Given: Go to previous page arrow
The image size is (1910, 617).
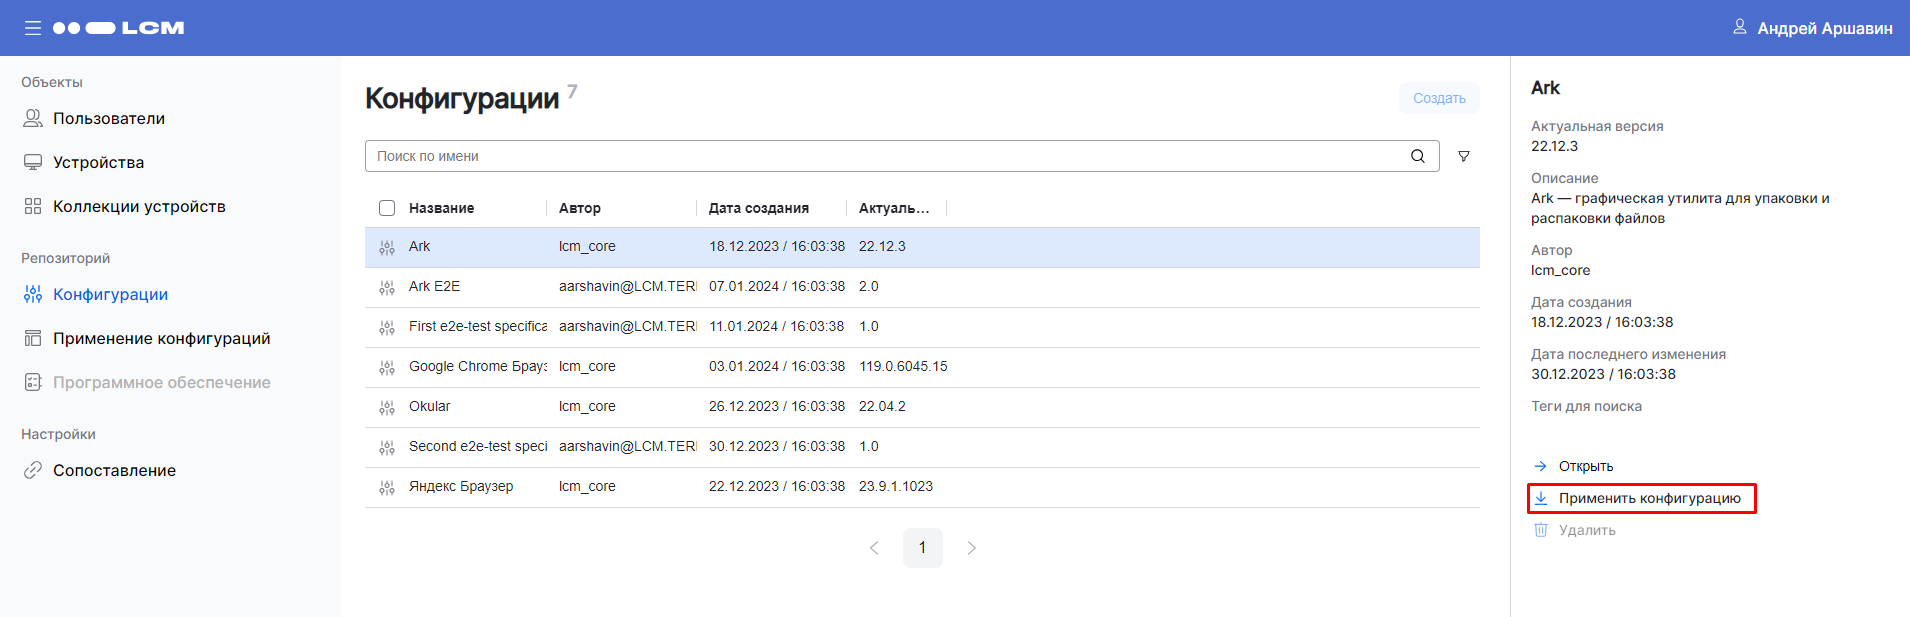Looking at the screenshot, I should tap(874, 548).
